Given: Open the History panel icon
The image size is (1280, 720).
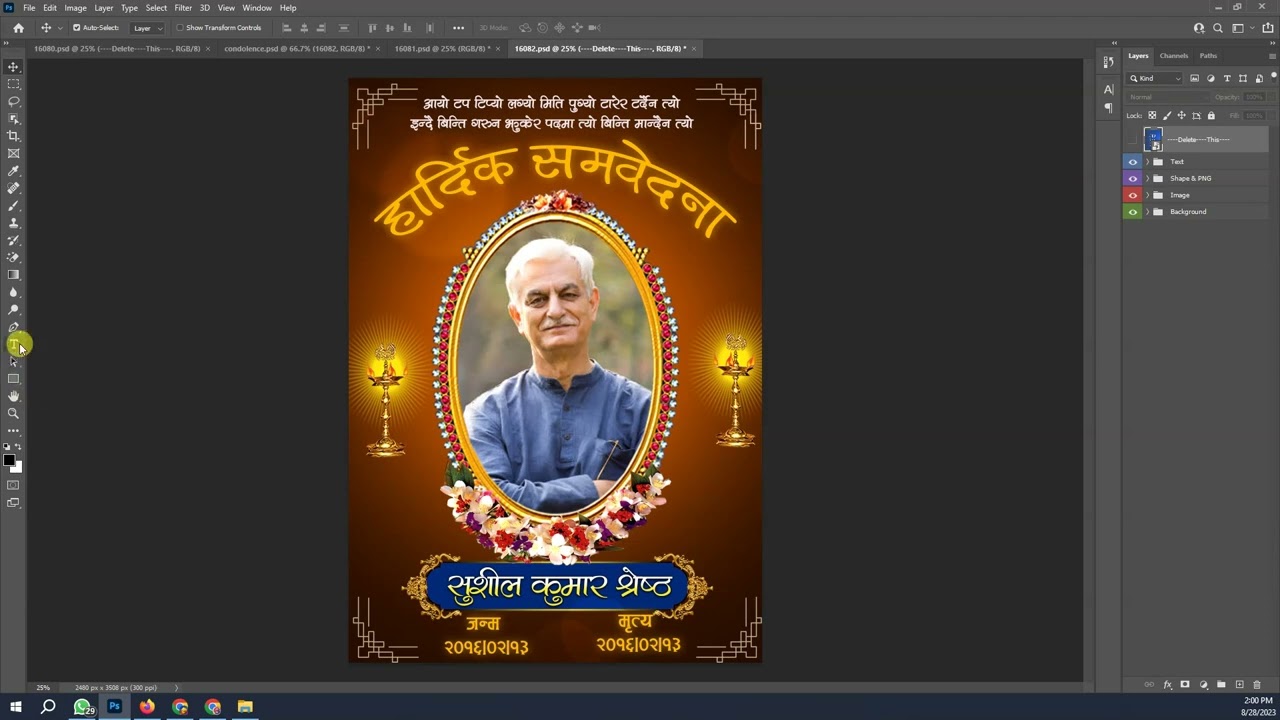Looking at the screenshot, I should [1108, 62].
